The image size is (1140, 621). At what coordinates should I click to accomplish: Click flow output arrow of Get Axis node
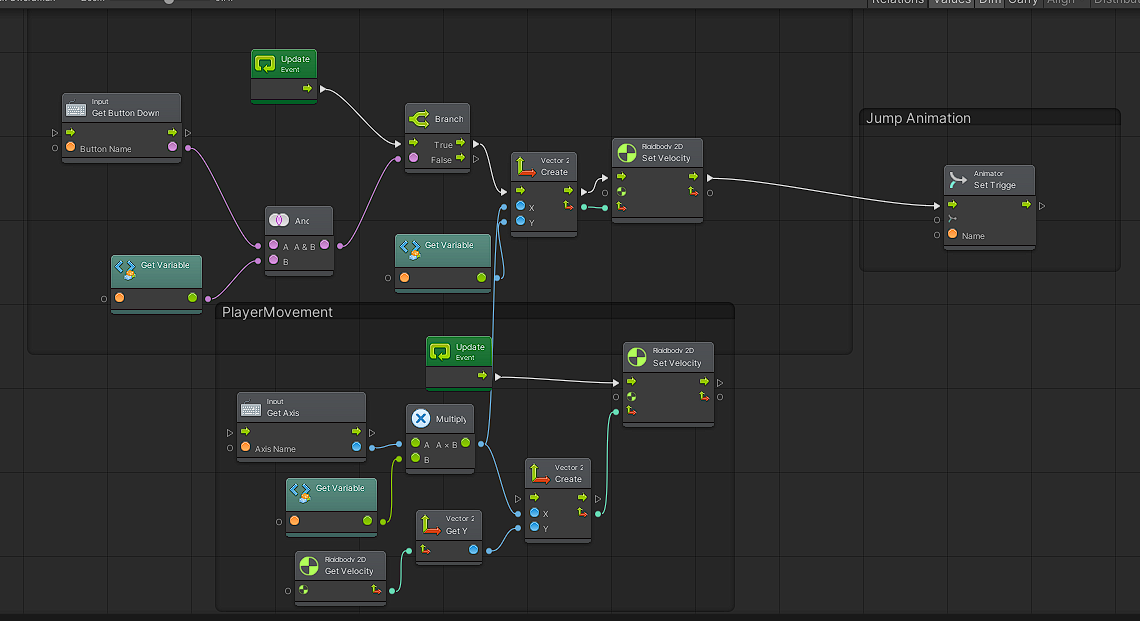coord(356,432)
